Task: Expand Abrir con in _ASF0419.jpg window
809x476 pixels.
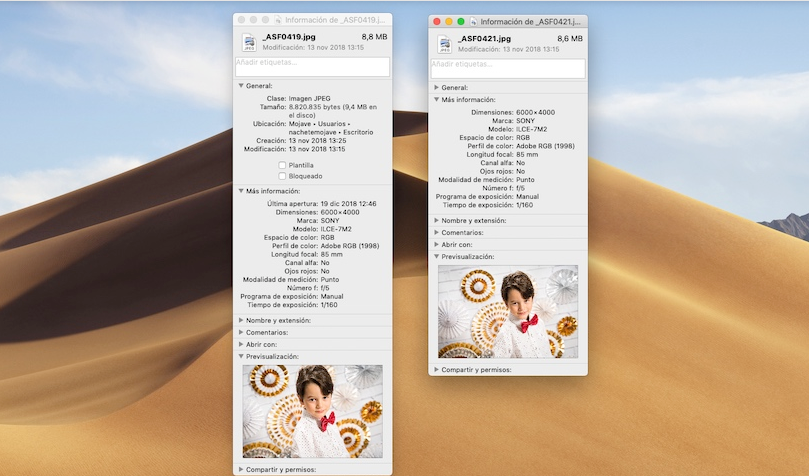Action: point(241,344)
